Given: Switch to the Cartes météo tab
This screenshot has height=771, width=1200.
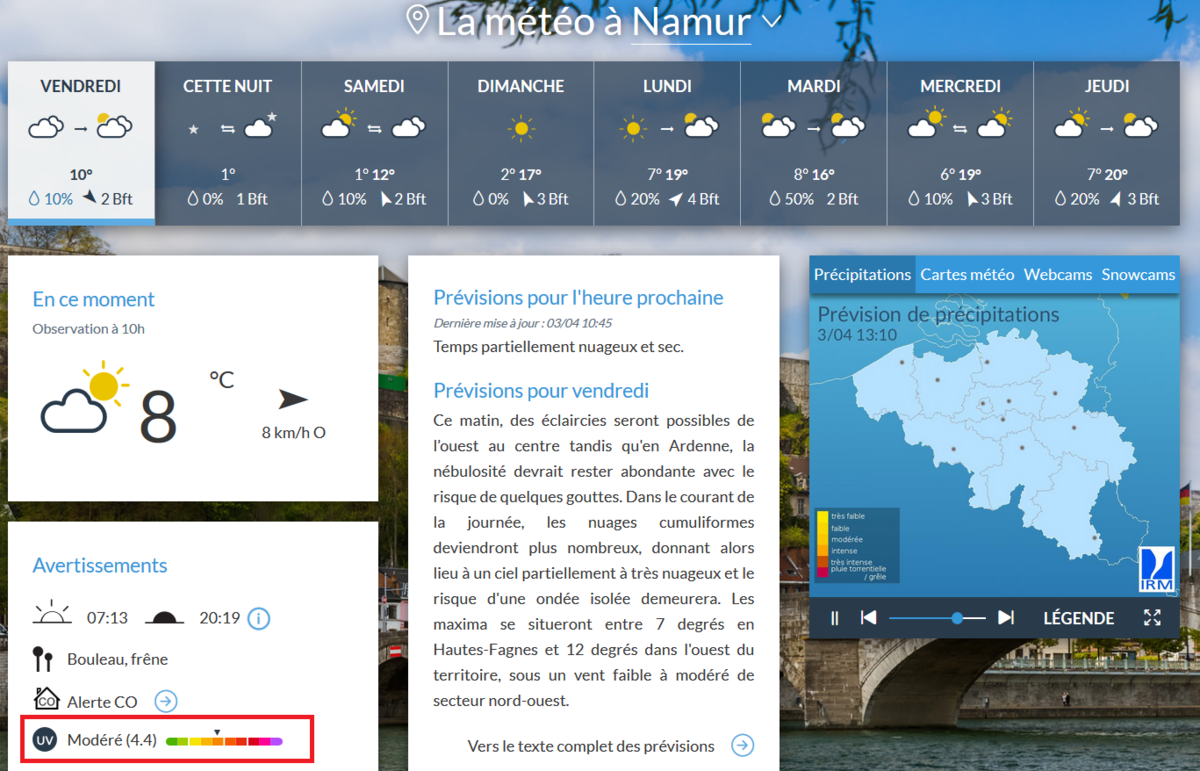Looking at the screenshot, I should point(967,274).
